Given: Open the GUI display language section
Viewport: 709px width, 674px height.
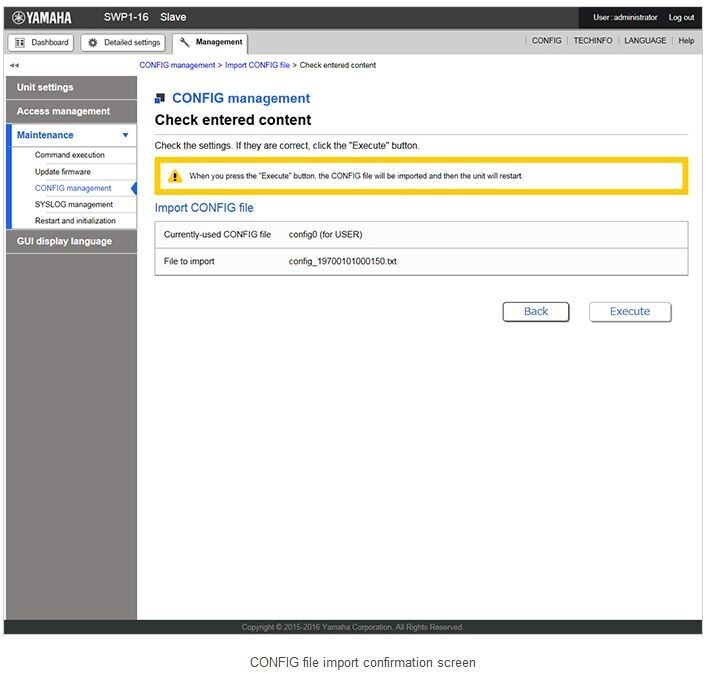Looking at the screenshot, I should (x=71, y=242).
